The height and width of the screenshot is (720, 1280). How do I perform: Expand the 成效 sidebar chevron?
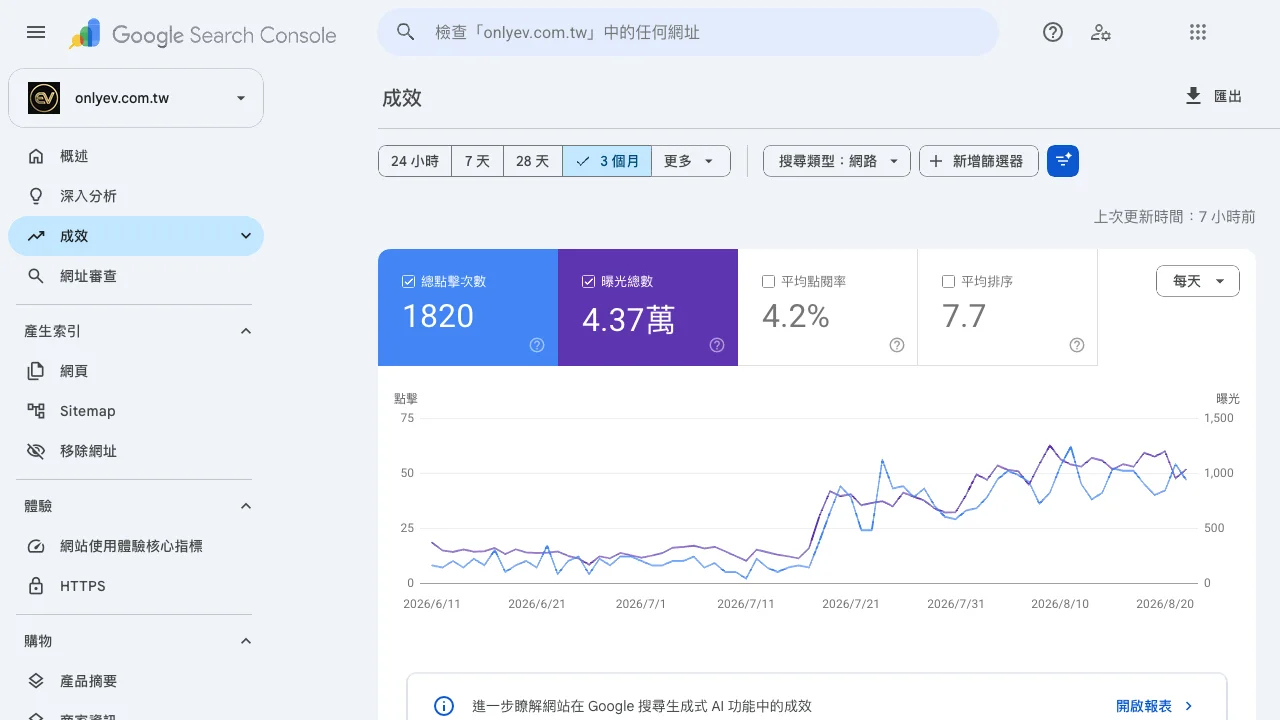[x=246, y=236]
